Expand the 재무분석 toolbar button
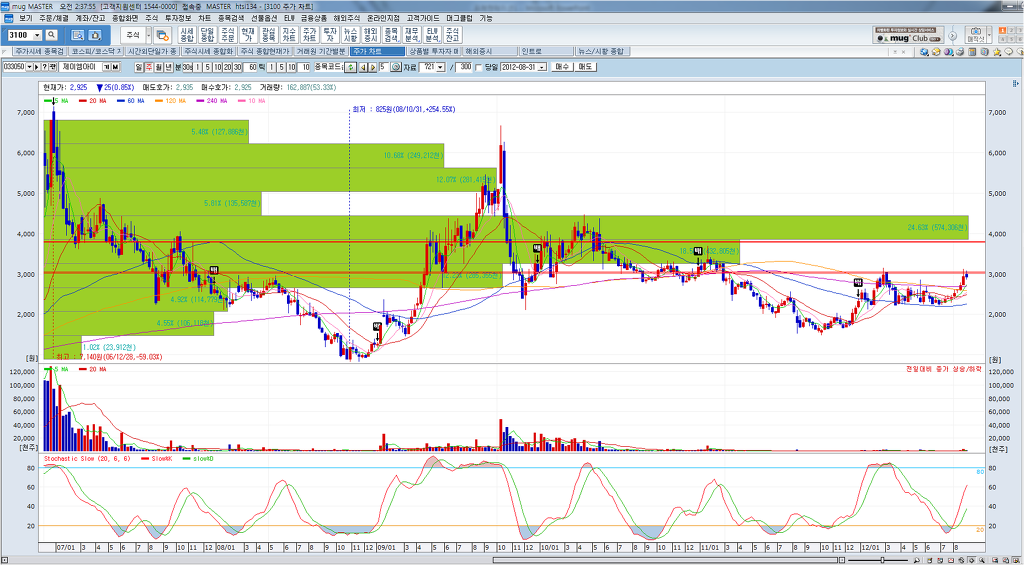This screenshot has width=1024, height=565. point(411,35)
